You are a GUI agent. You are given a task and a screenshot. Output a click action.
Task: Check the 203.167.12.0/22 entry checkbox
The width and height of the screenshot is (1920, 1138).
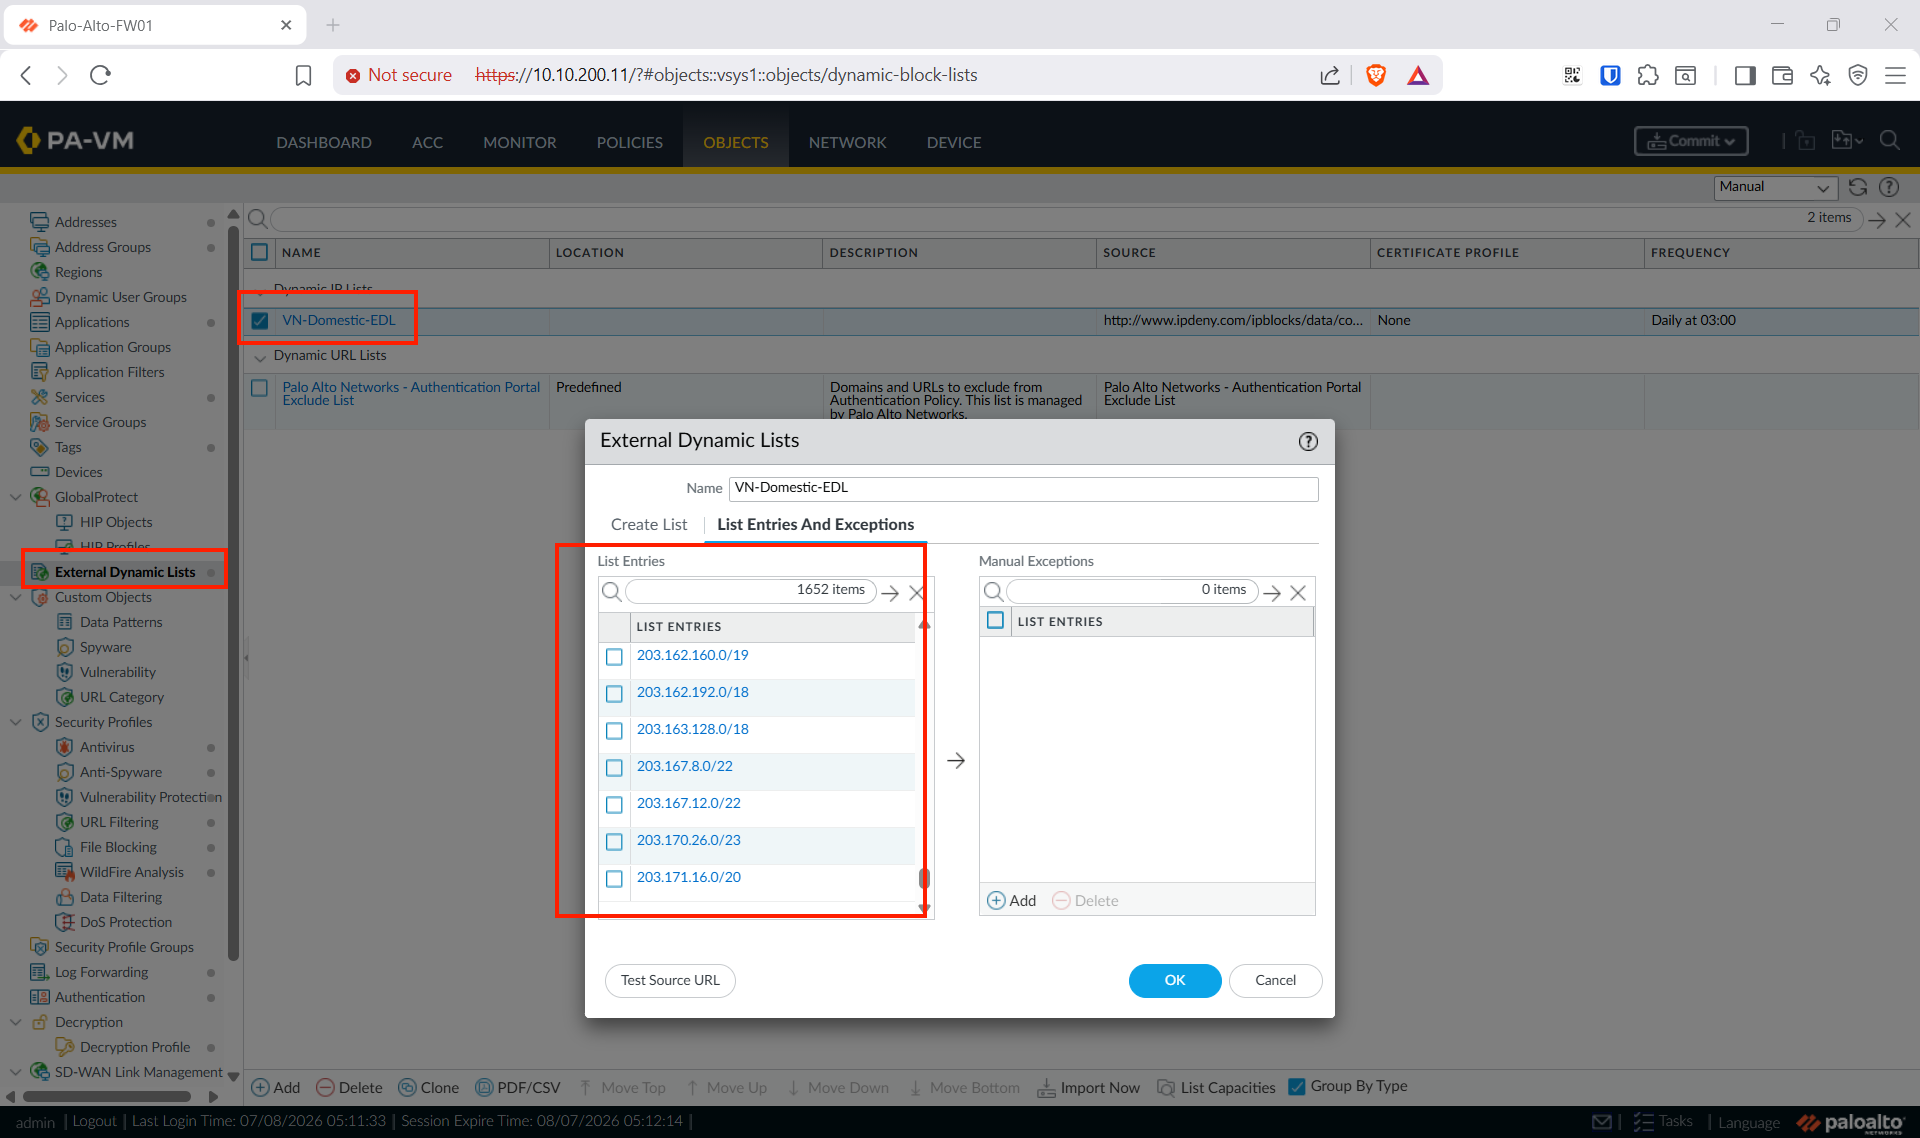pos(614,805)
